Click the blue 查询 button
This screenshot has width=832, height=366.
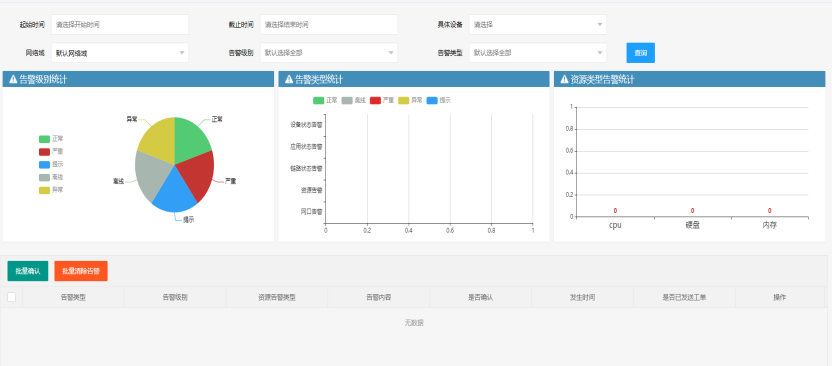click(x=640, y=53)
